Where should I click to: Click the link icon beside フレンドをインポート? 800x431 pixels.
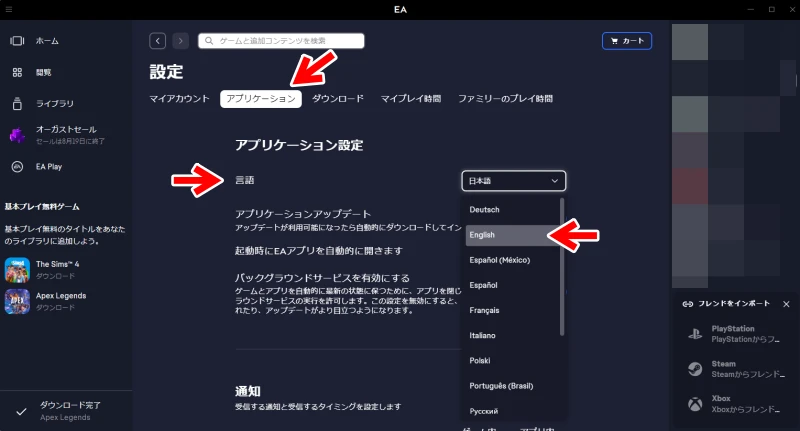click(688, 304)
